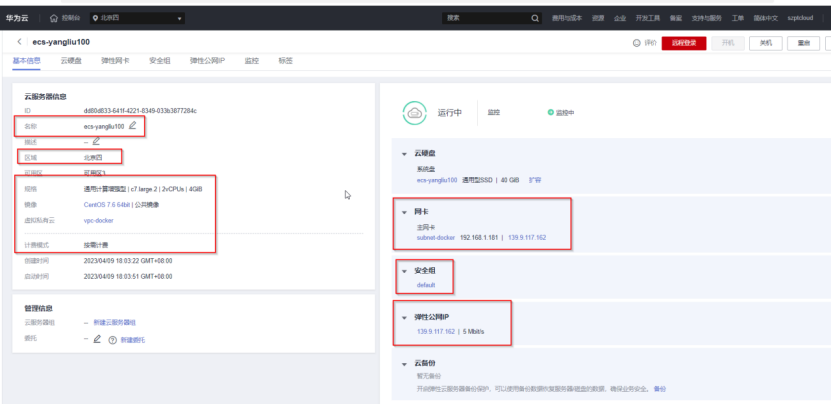The height and width of the screenshot is (405, 831).
Task: Open the 开发工具 menu
Action: point(648,18)
